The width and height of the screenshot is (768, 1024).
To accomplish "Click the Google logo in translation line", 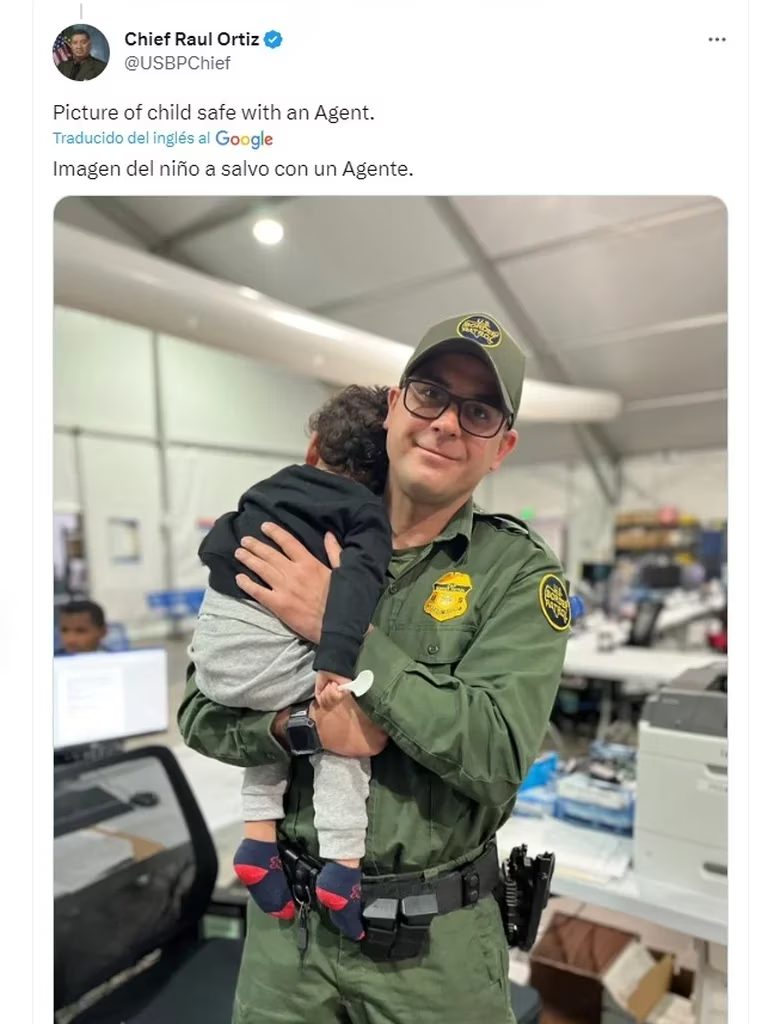I will click(244, 139).
